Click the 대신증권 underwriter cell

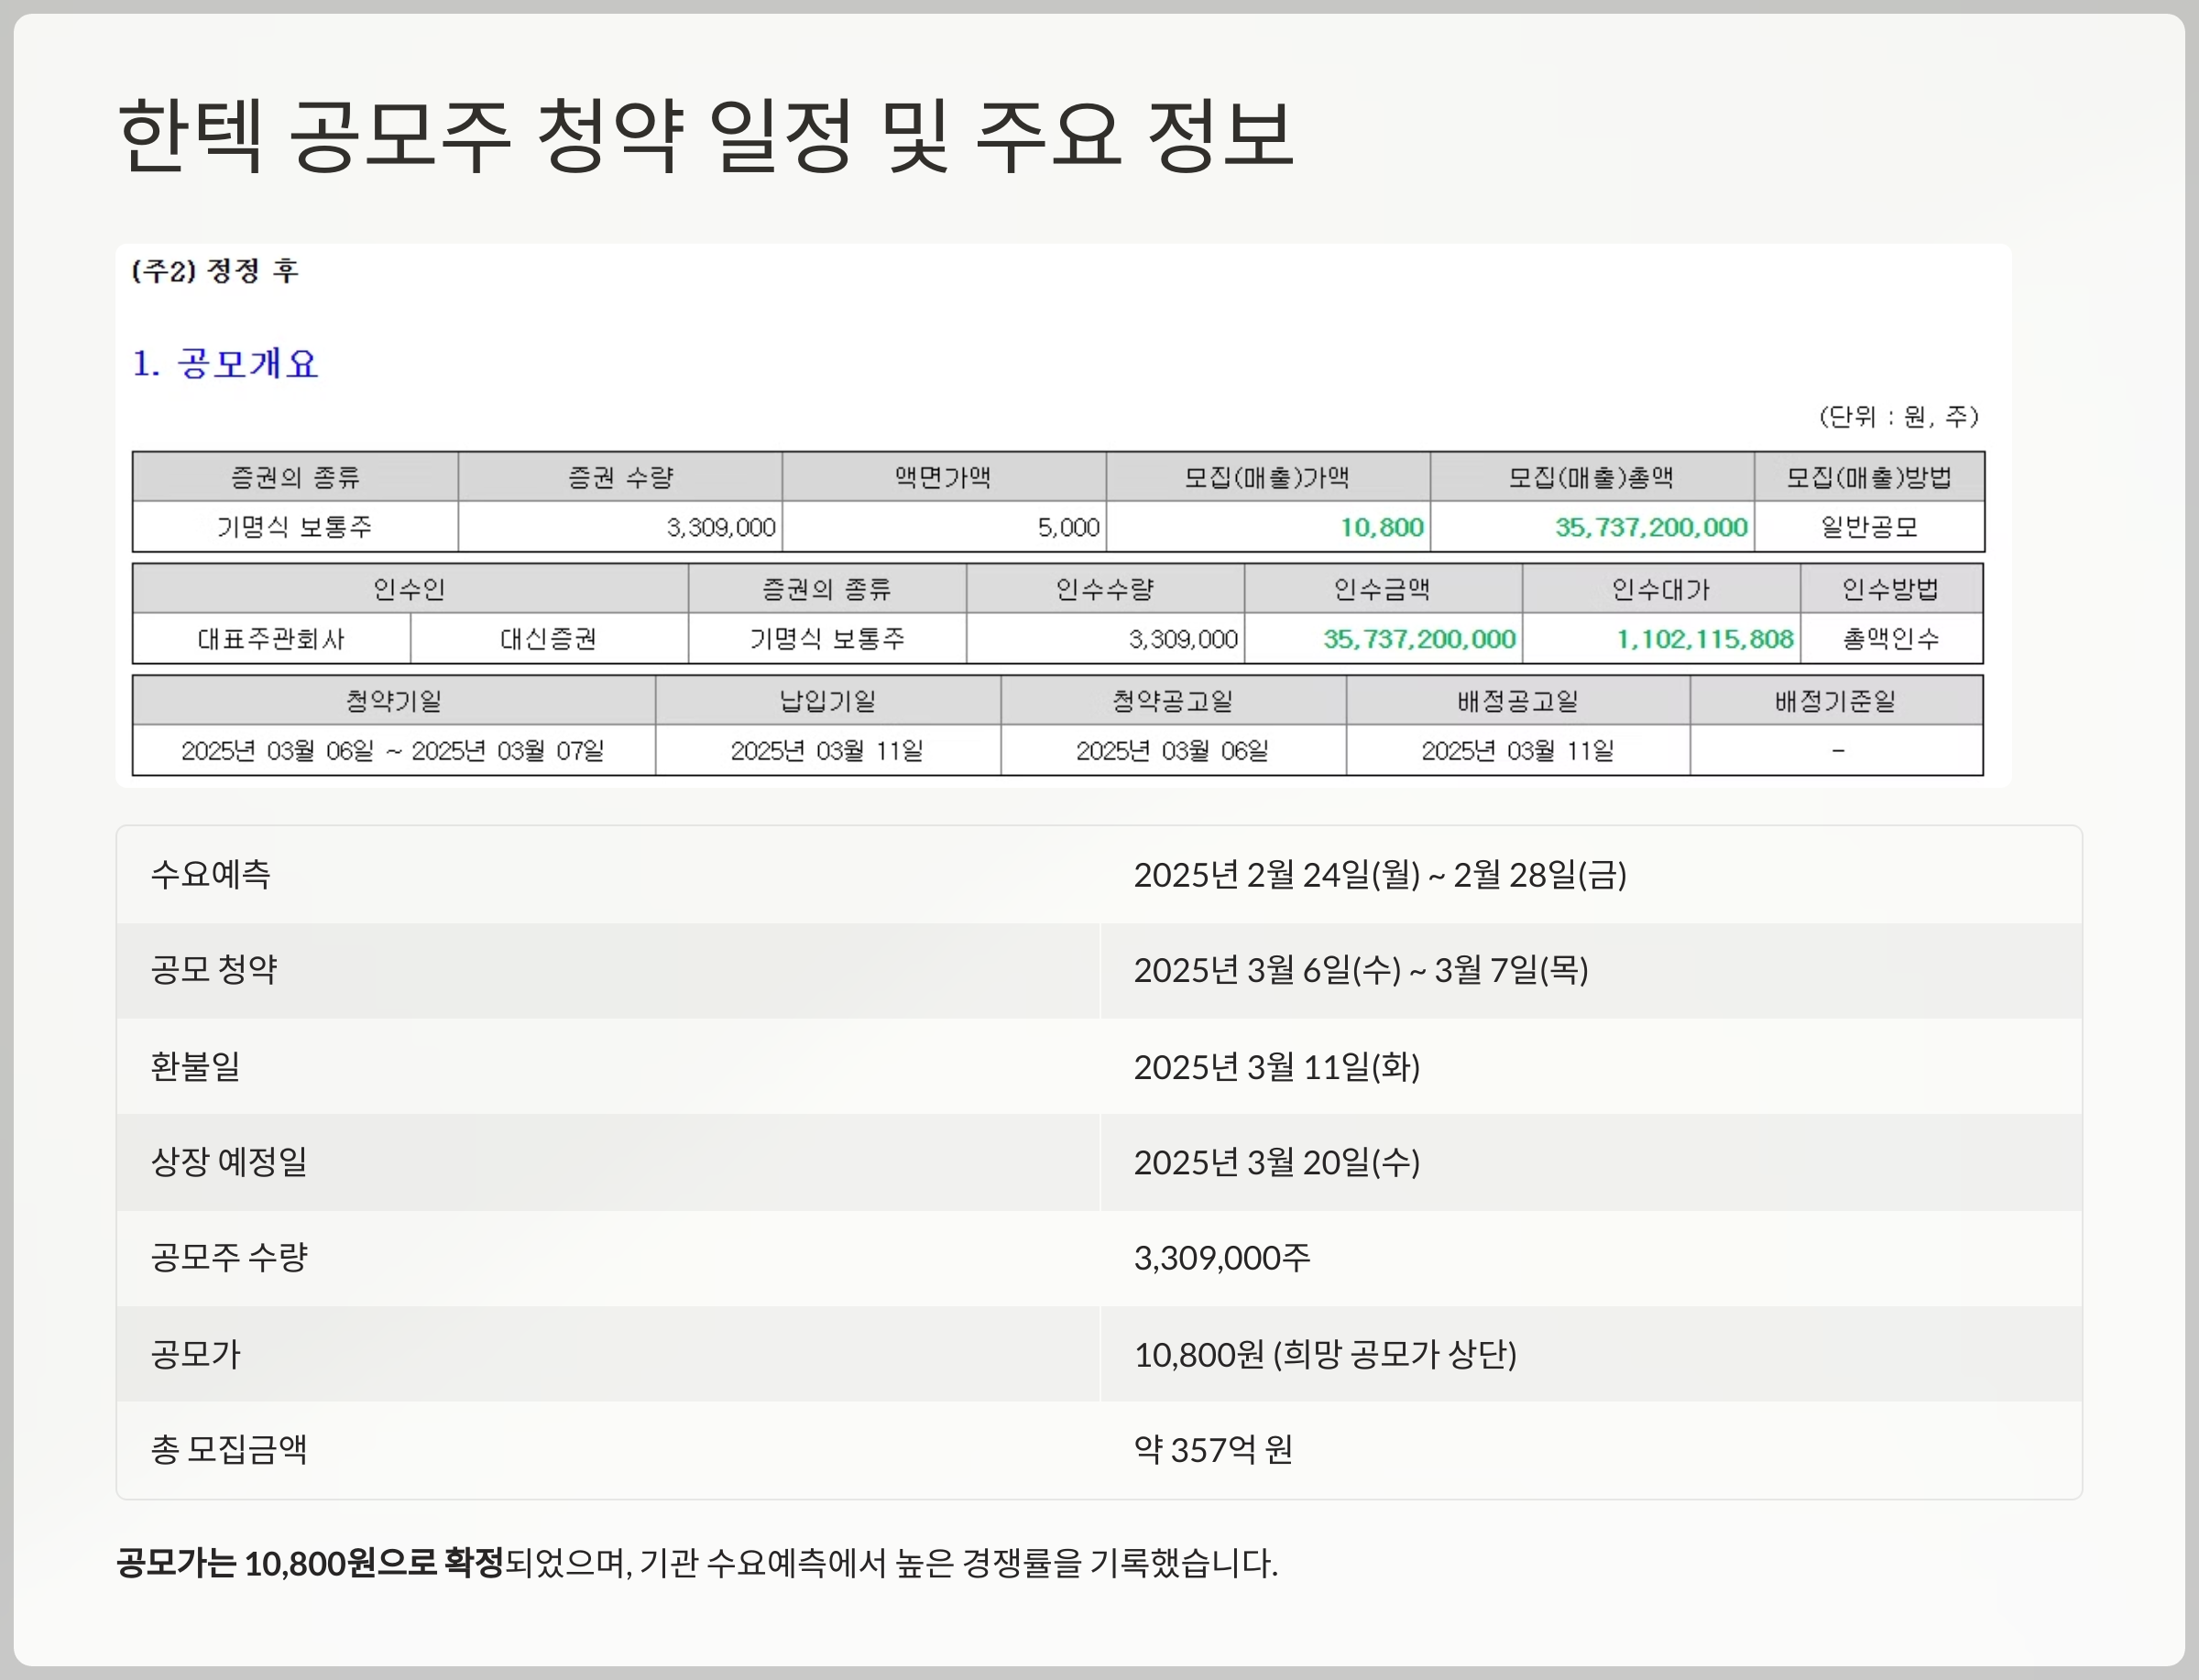coord(548,639)
